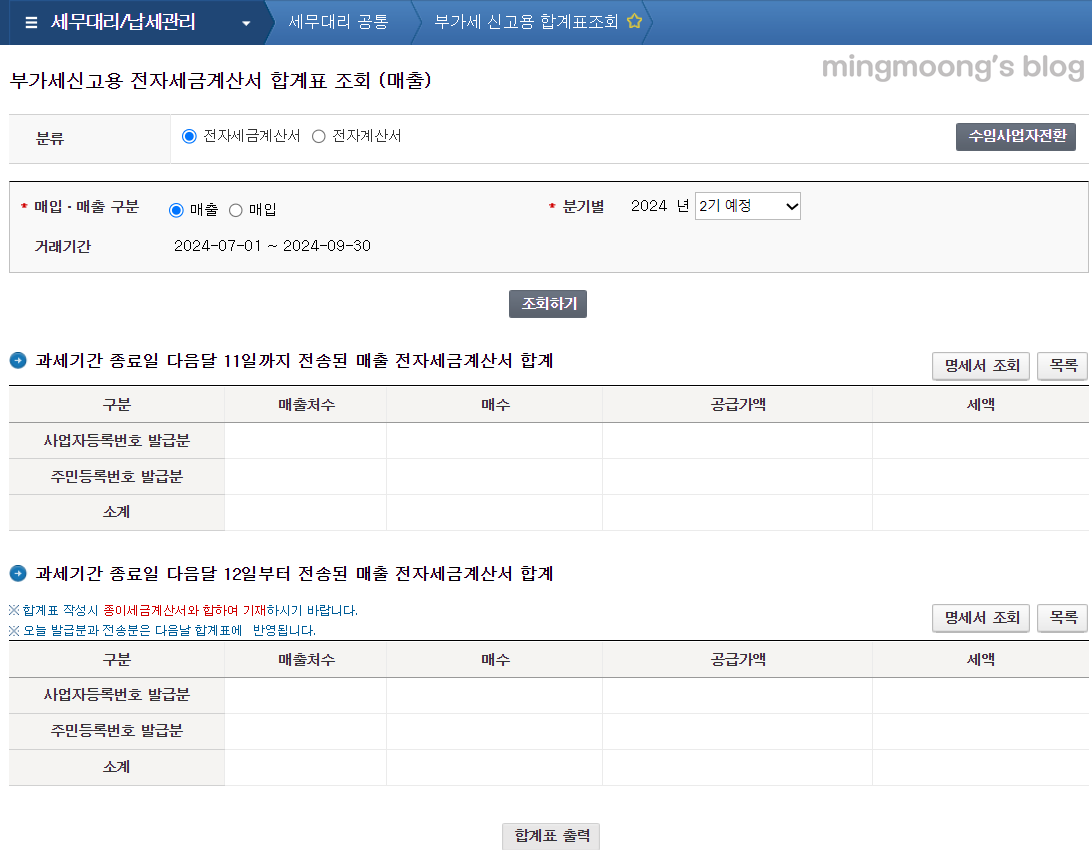Open the 분기별 quarter dropdown showing 2기 예정

(x=748, y=206)
